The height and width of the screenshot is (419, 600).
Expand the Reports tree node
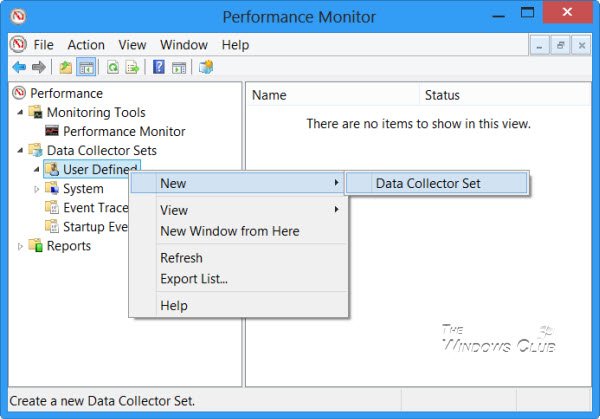point(20,246)
